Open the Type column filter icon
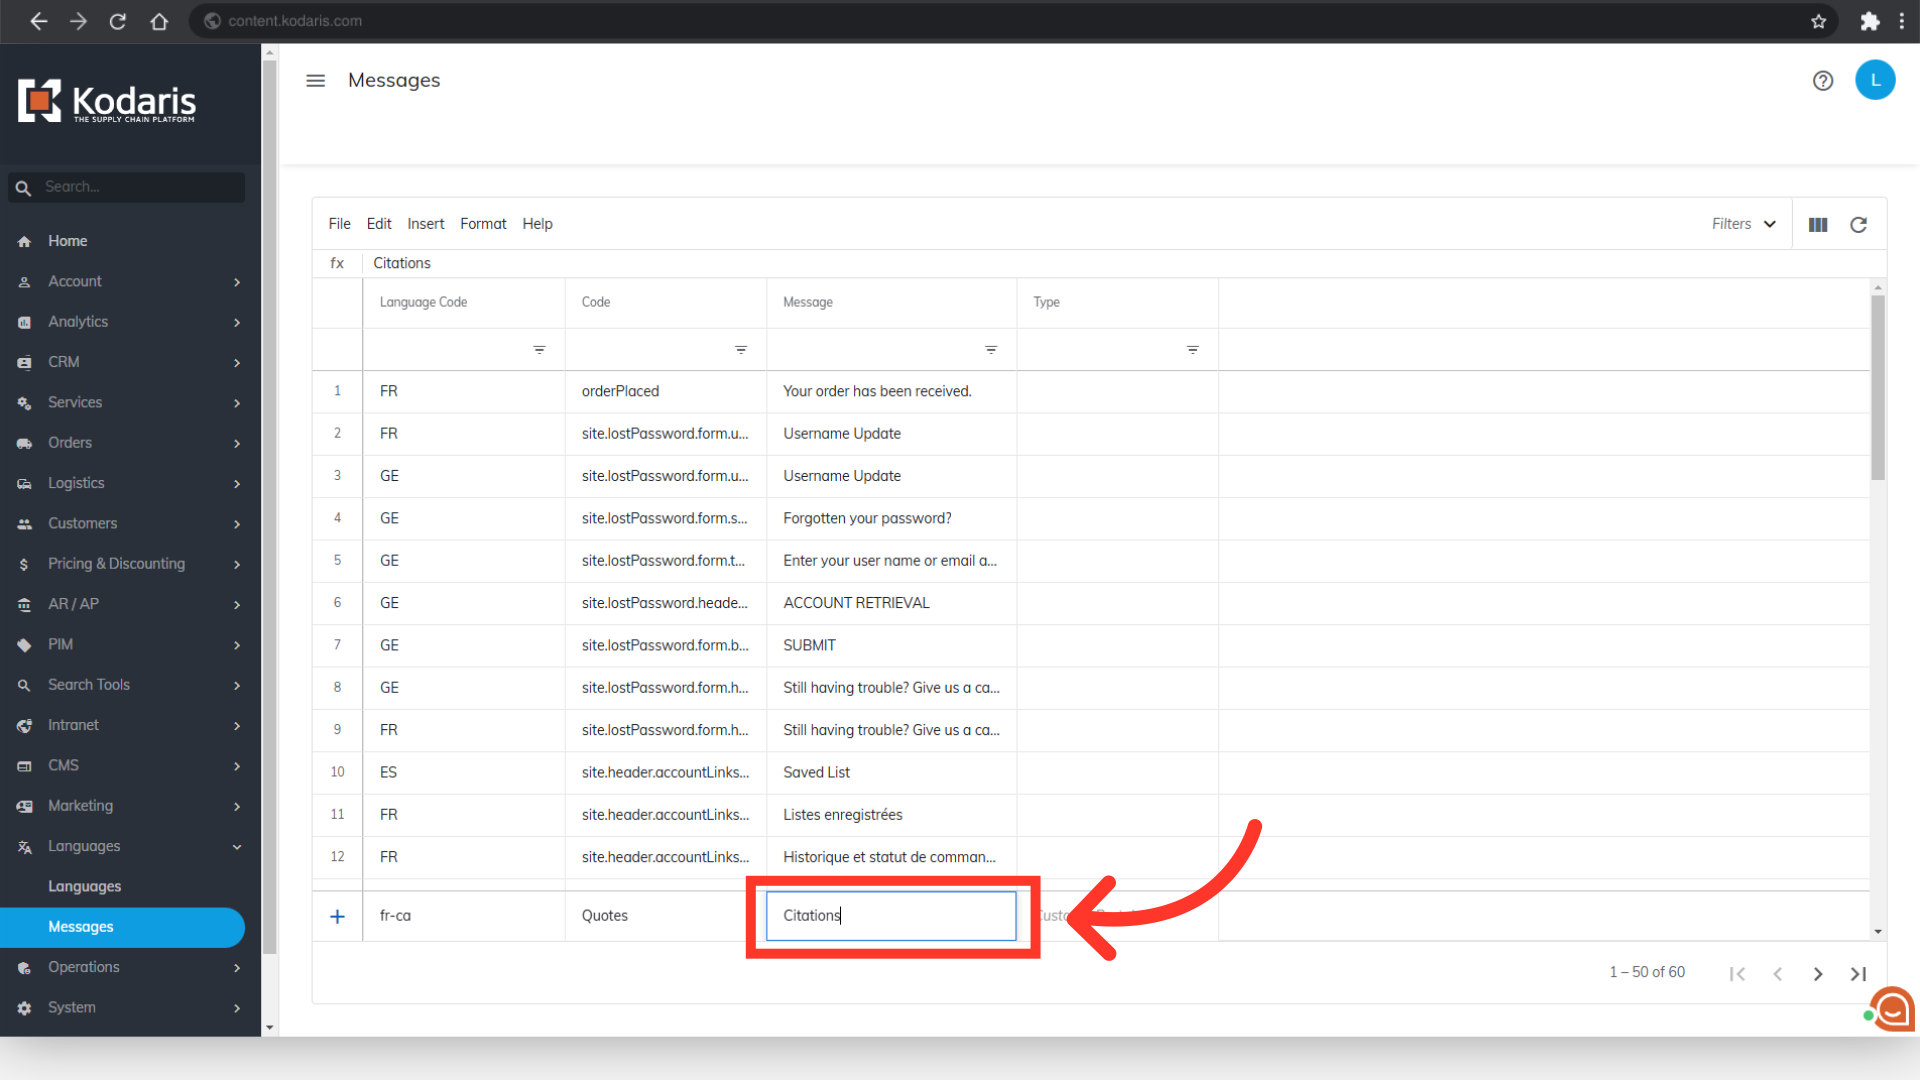 coord(1192,350)
